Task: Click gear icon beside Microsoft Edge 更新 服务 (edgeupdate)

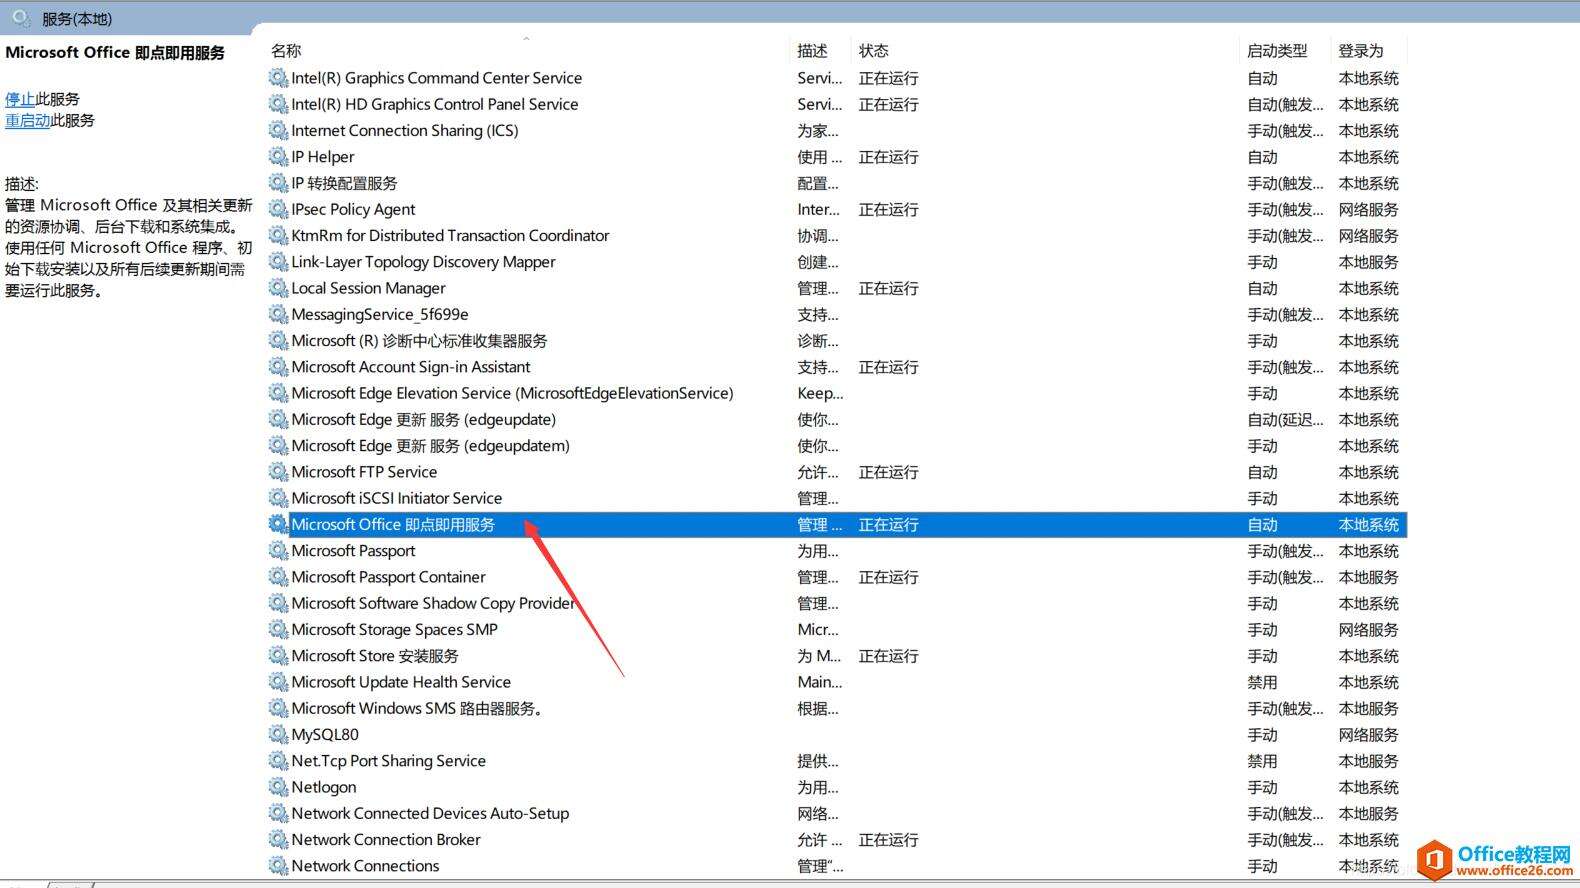Action: [x=278, y=419]
